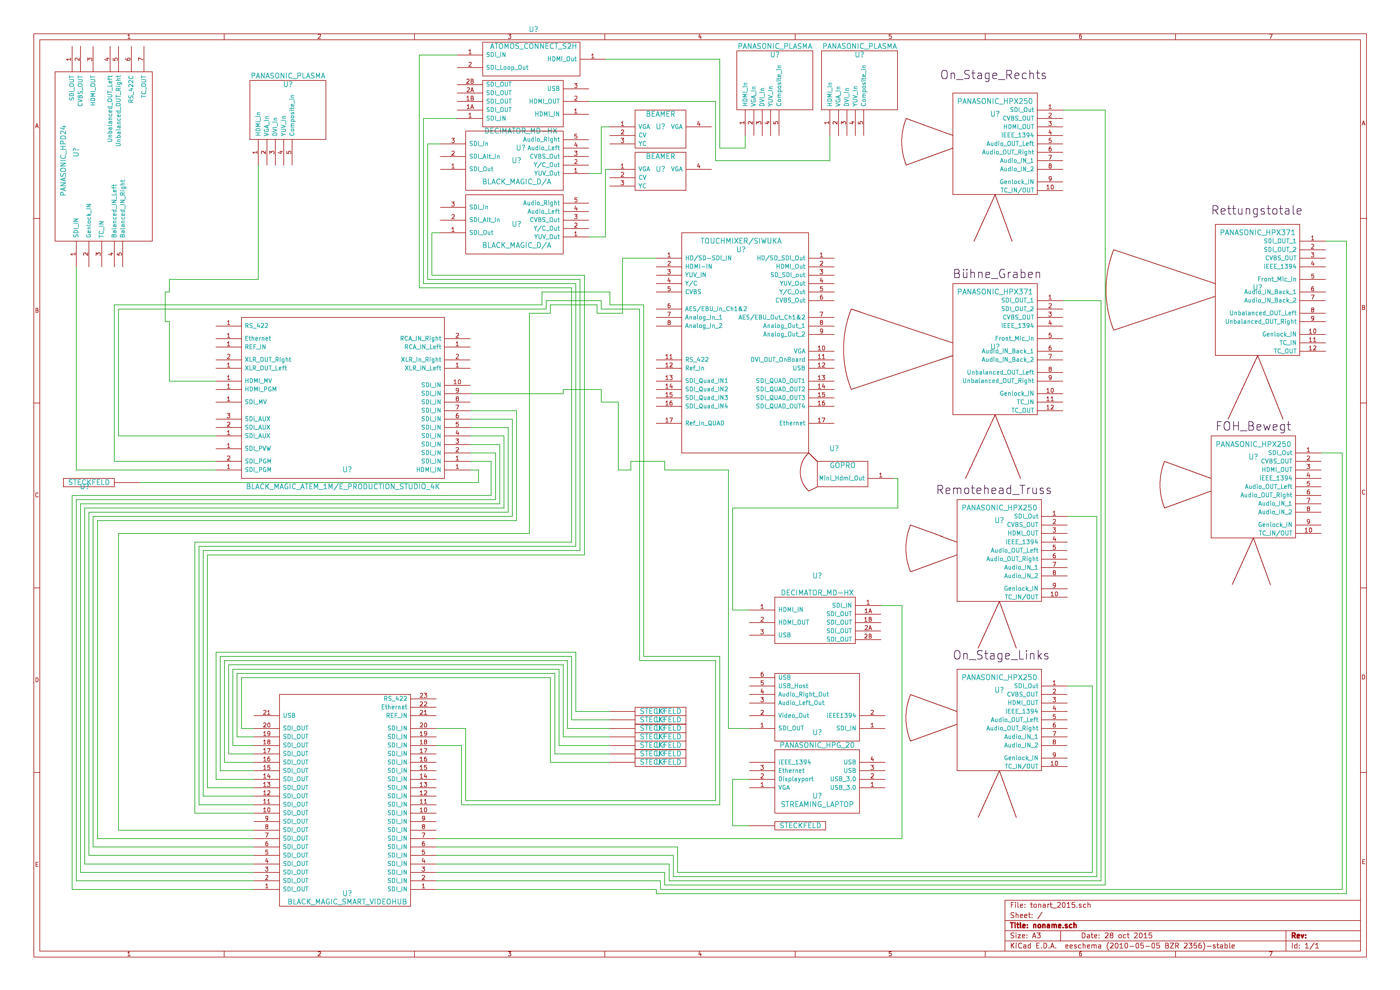Click the Displayport pin on STREAMING_LAPTOP
The width and height of the screenshot is (1400, 990).
click(796, 779)
